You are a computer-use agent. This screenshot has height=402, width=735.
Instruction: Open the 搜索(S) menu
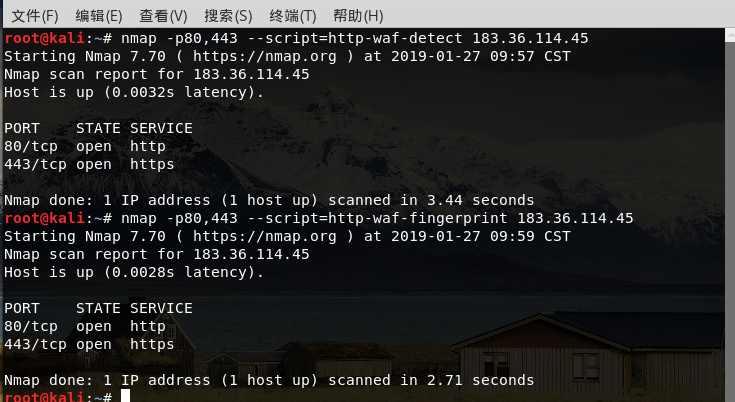(x=228, y=16)
